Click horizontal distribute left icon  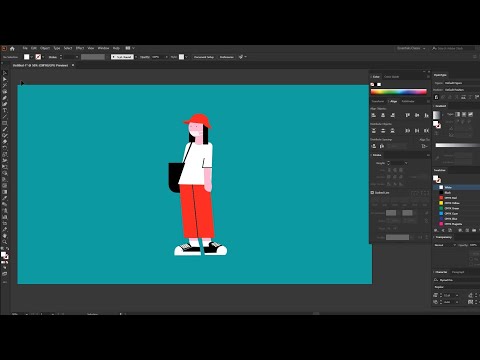tap(407, 130)
